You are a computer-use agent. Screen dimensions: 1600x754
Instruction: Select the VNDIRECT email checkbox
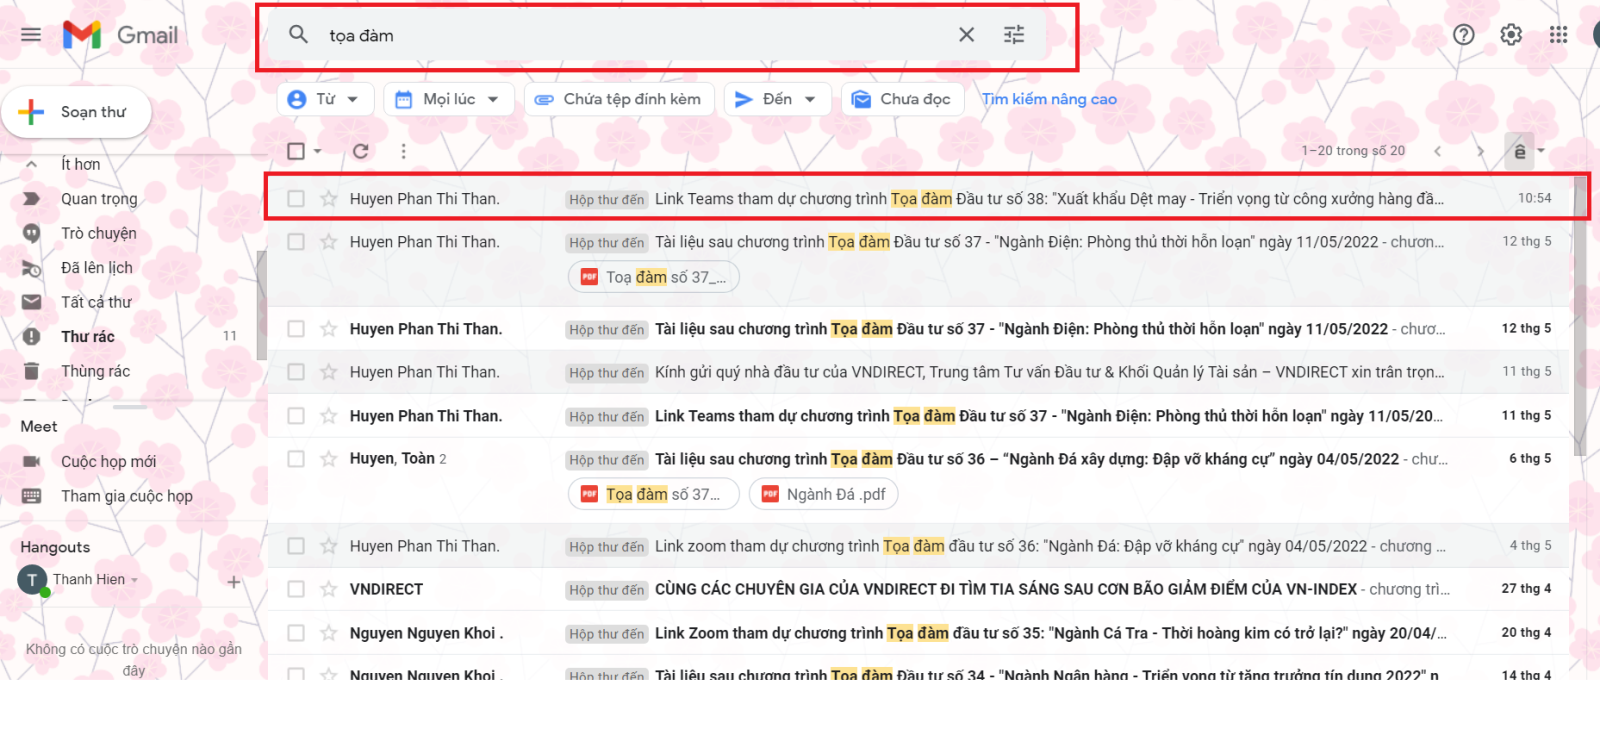(296, 589)
